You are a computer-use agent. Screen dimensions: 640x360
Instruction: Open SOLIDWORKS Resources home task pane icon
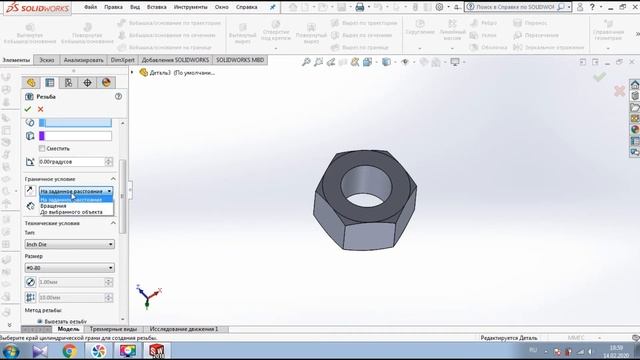[x=635, y=84]
